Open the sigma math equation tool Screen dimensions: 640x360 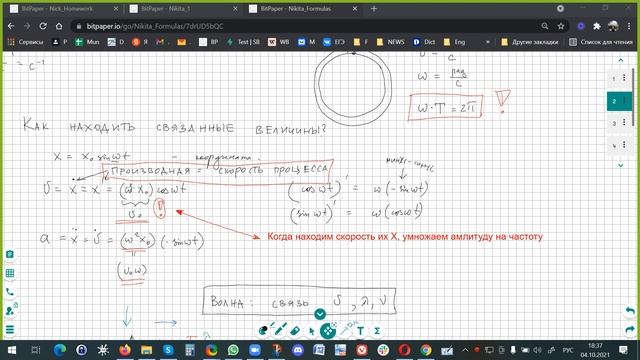[x=377, y=331]
